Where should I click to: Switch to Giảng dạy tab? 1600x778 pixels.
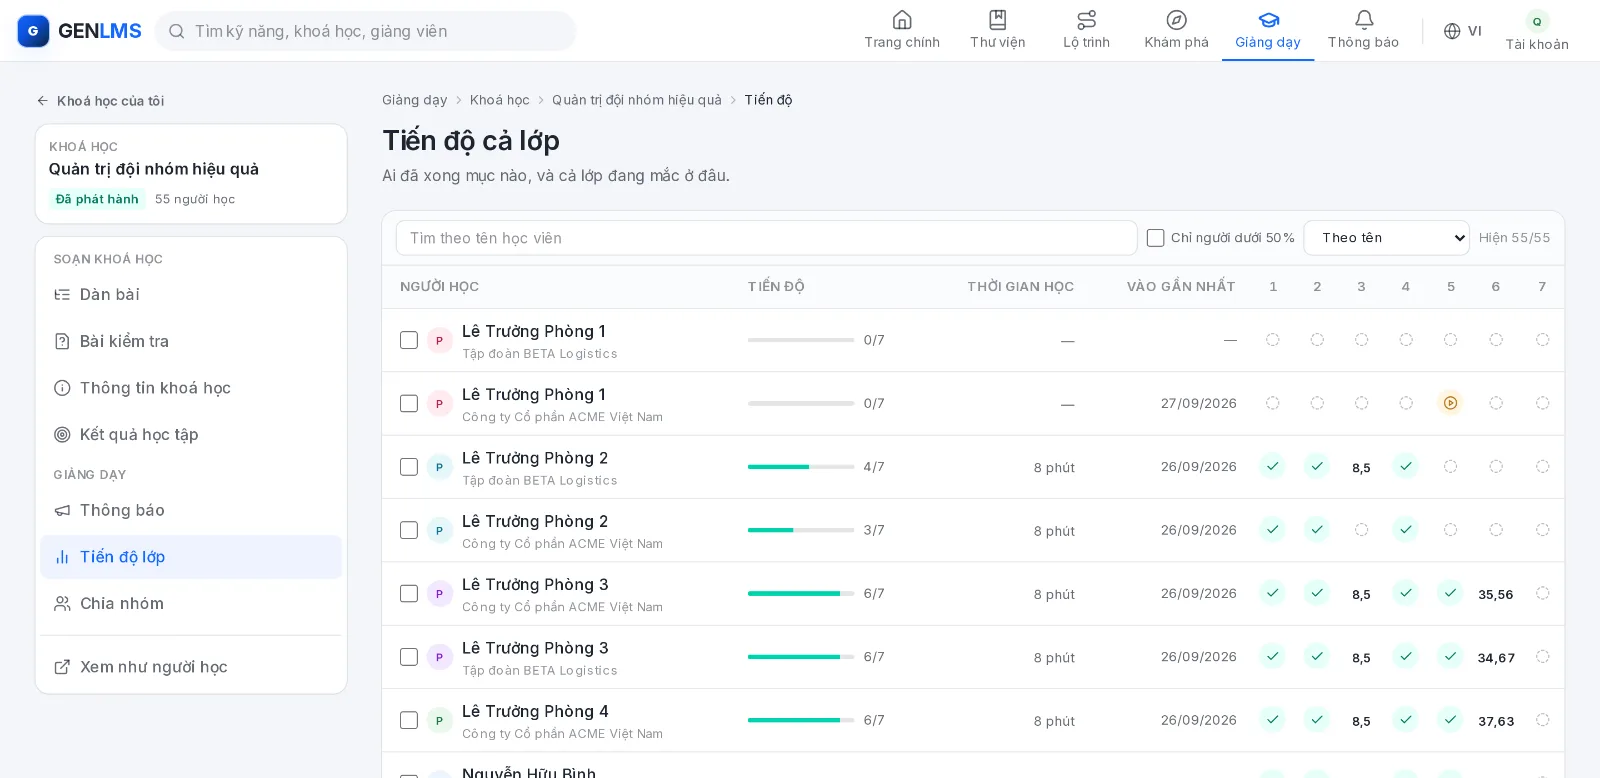[x=1267, y=30]
